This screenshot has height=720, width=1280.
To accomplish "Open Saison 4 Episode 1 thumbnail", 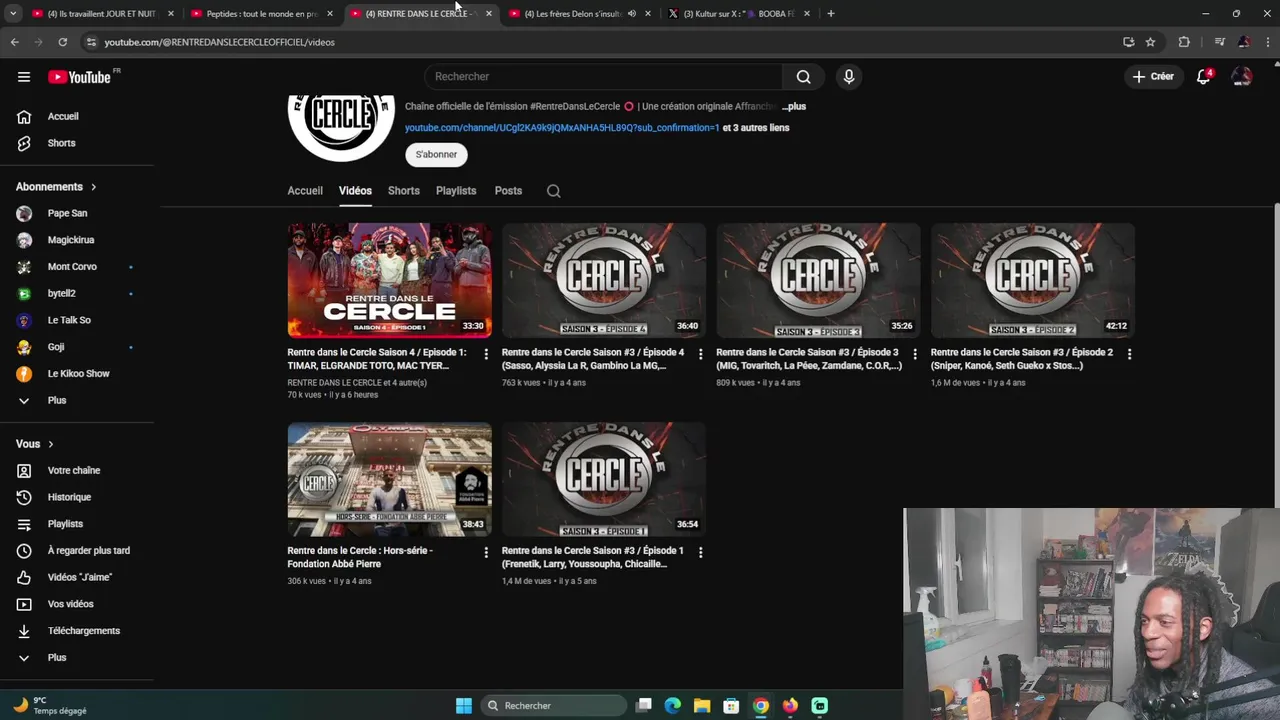I will point(390,280).
